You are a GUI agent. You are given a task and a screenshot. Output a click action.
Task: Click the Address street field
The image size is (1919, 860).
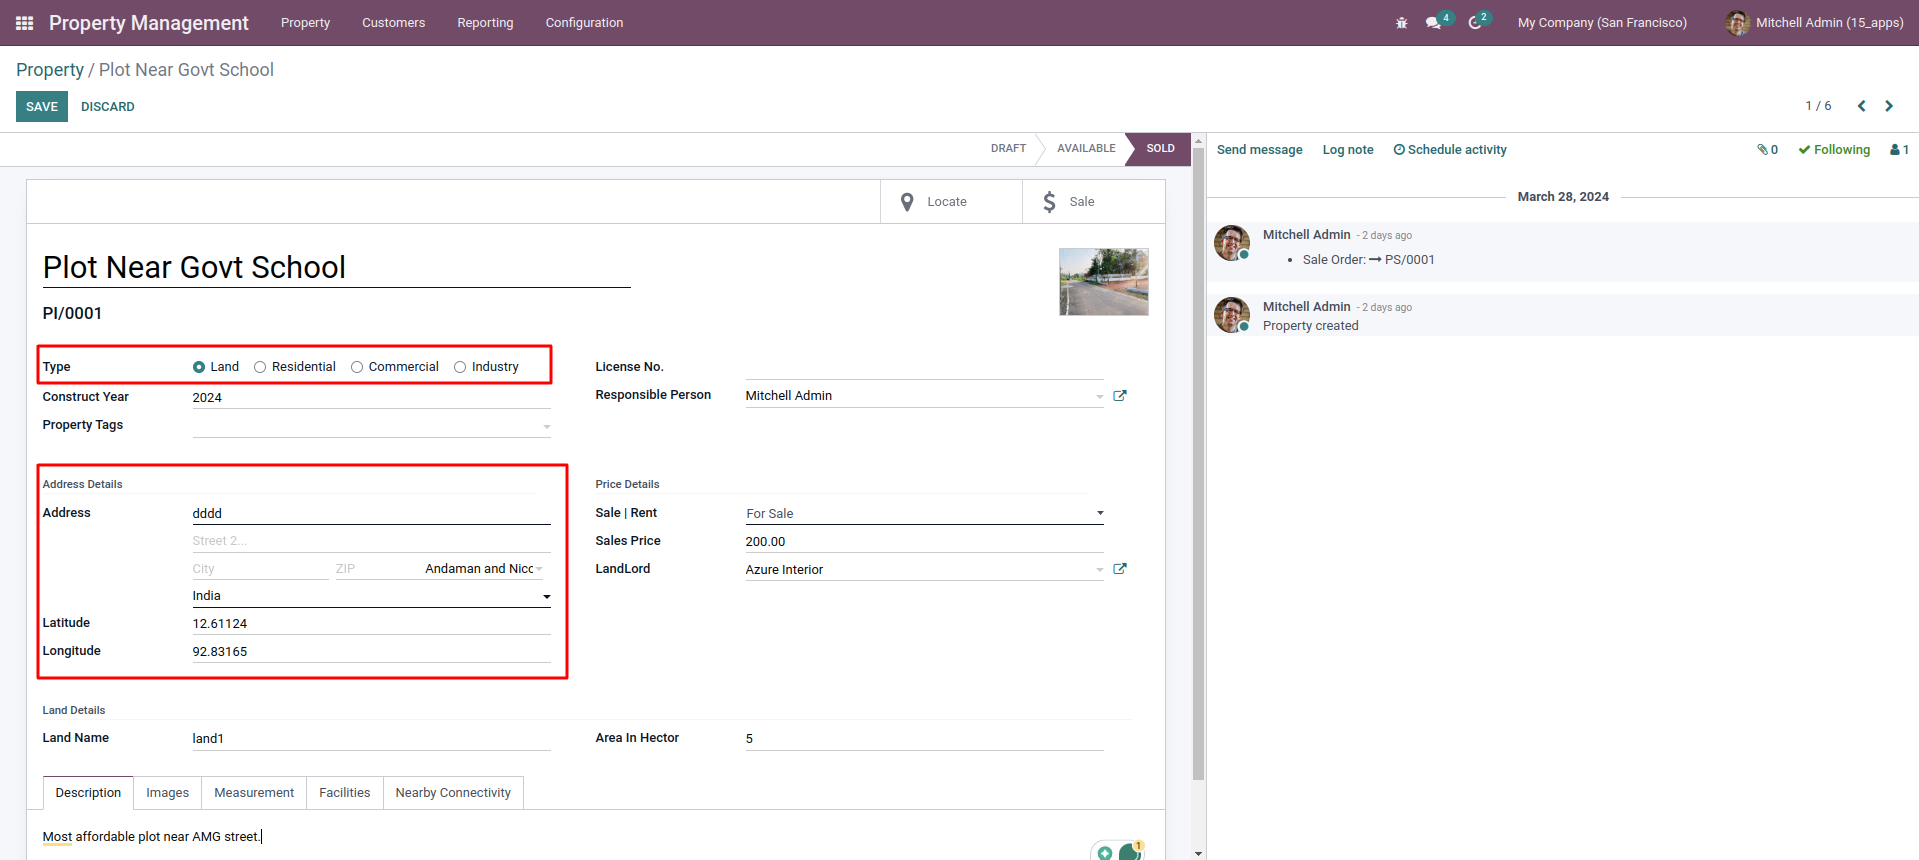tap(372, 514)
